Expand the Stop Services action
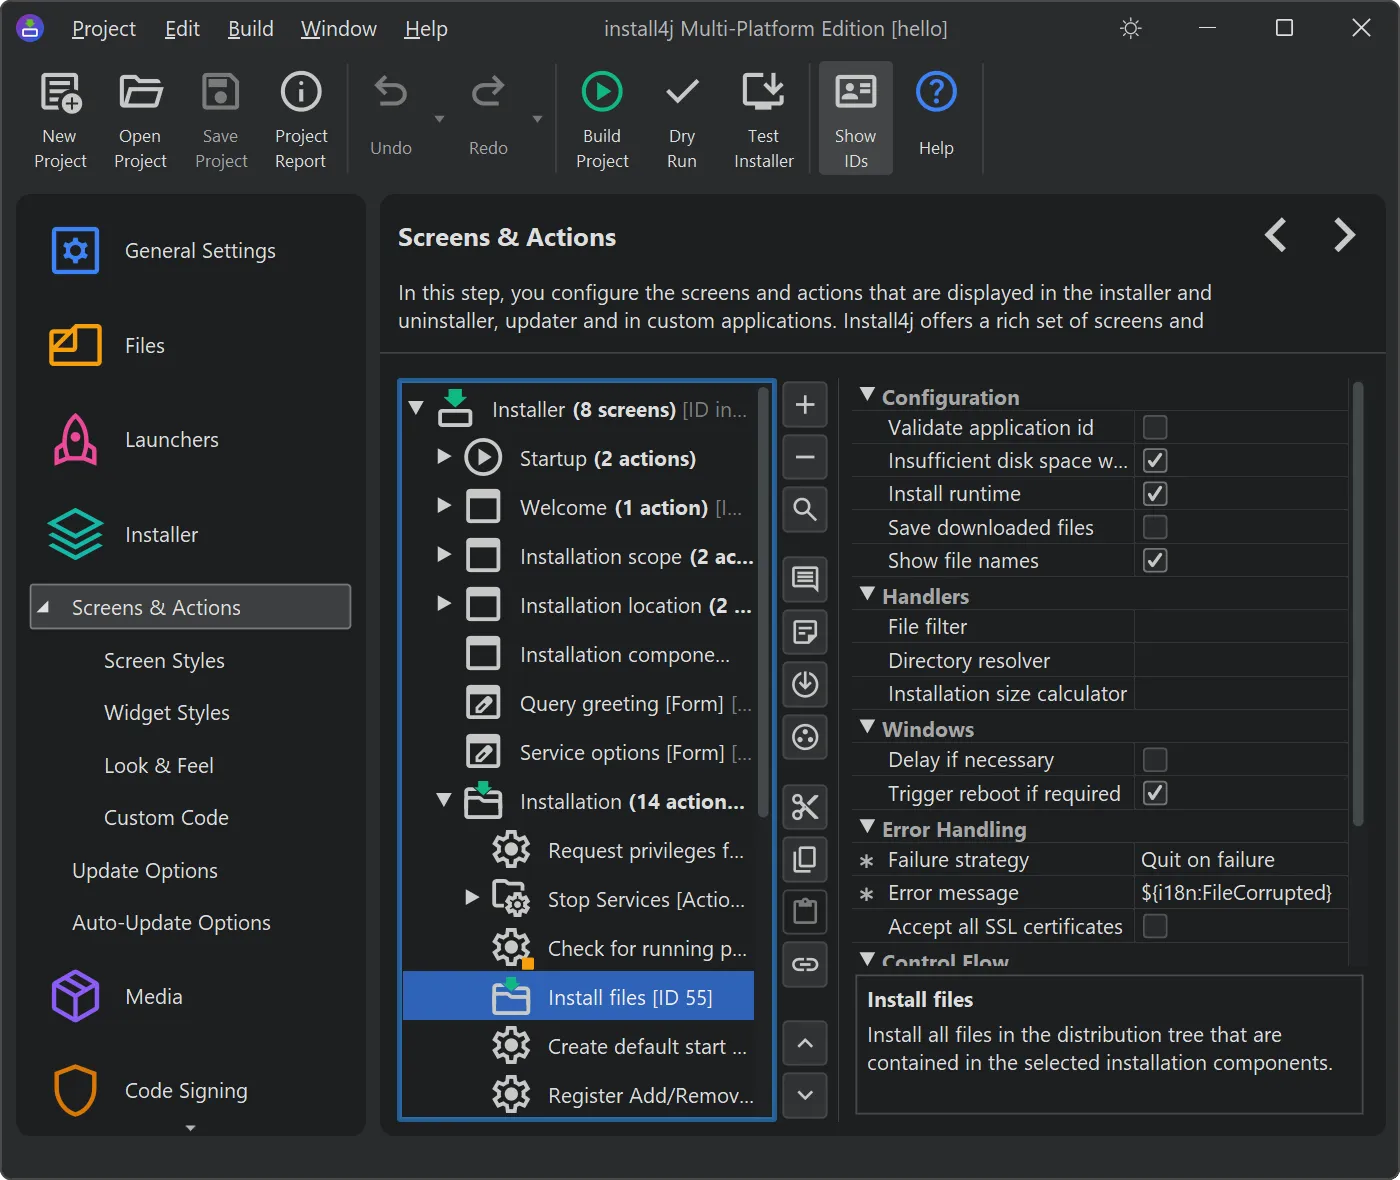Viewport: 1400px width, 1180px height. click(471, 898)
